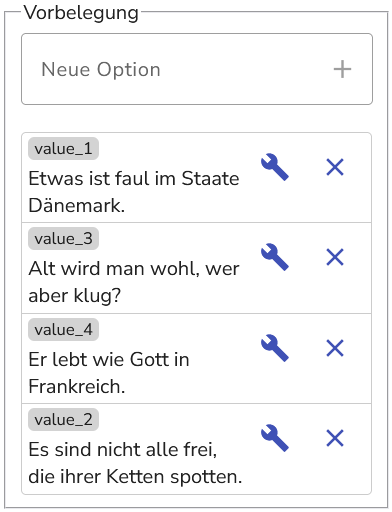Select the value_3 tag label
This screenshot has height=512, width=392.
point(63,239)
